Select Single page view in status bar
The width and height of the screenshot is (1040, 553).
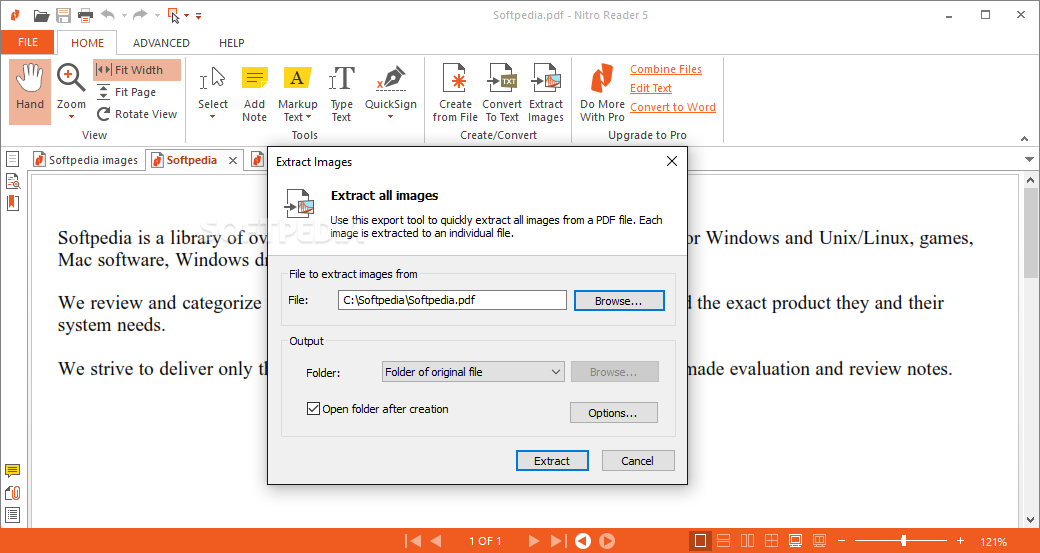[x=700, y=541]
